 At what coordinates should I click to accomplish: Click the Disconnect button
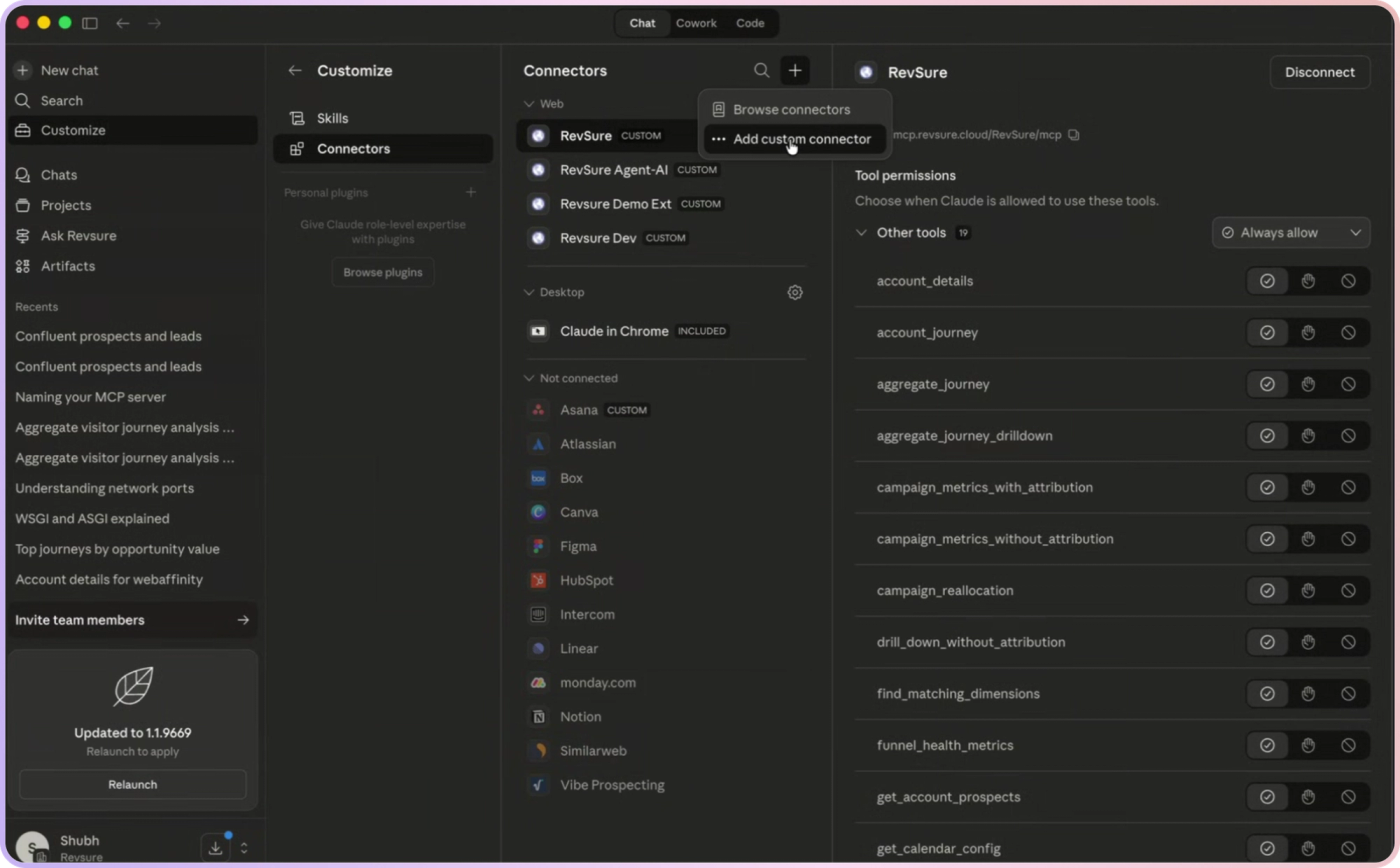pyautogui.click(x=1320, y=72)
